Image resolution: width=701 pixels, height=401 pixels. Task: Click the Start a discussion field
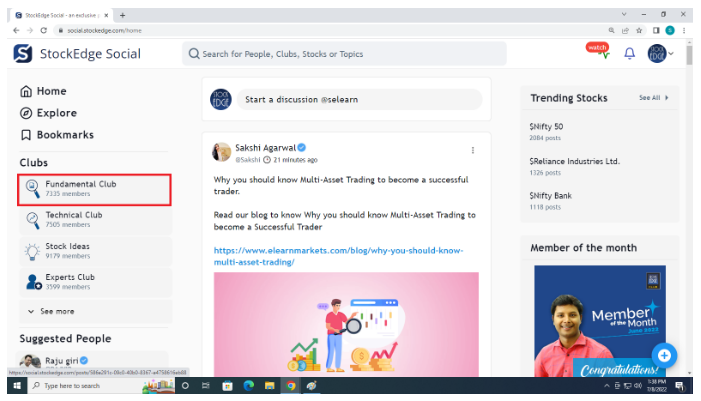(x=360, y=100)
